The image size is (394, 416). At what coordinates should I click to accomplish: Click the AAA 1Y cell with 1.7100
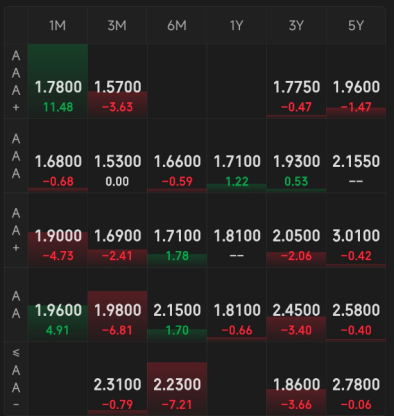tap(237, 156)
